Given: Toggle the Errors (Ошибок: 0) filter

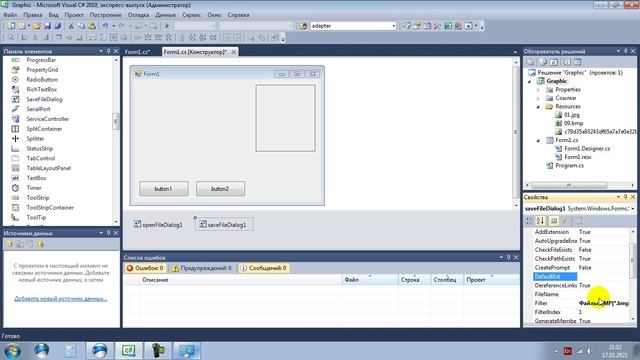Looking at the screenshot, I should pos(145,268).
